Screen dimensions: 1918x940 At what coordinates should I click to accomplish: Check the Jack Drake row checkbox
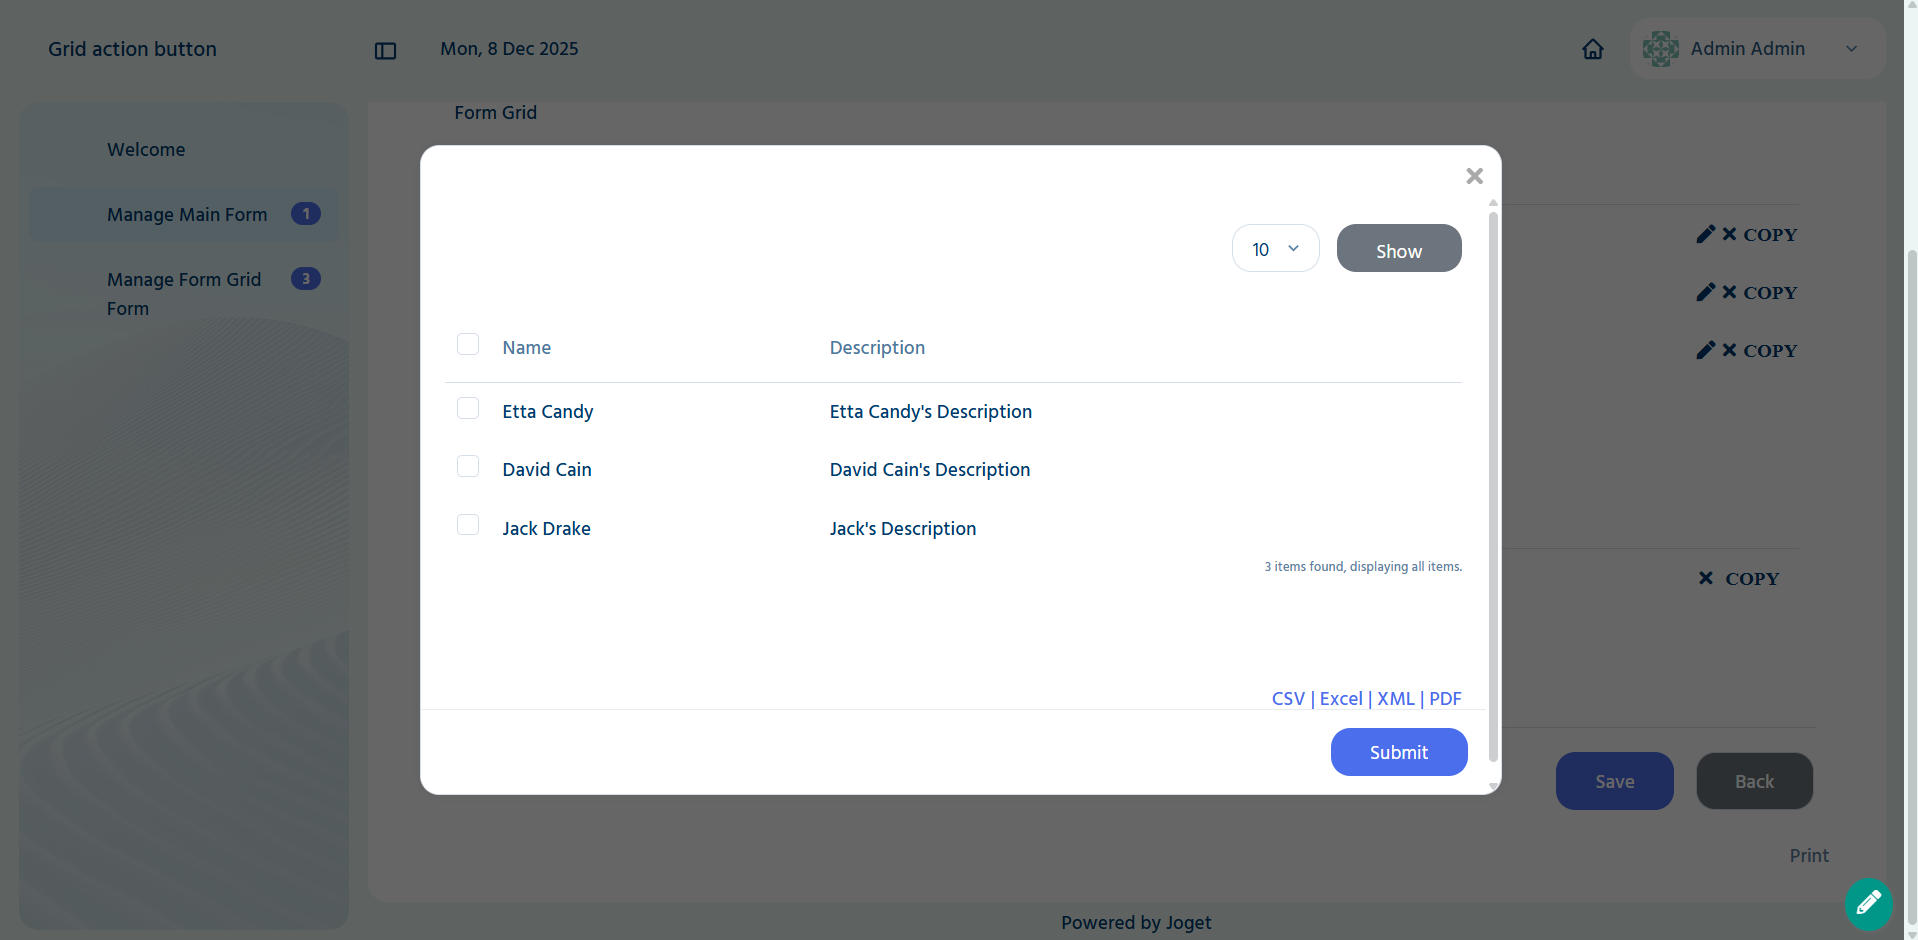click(468, 525)
